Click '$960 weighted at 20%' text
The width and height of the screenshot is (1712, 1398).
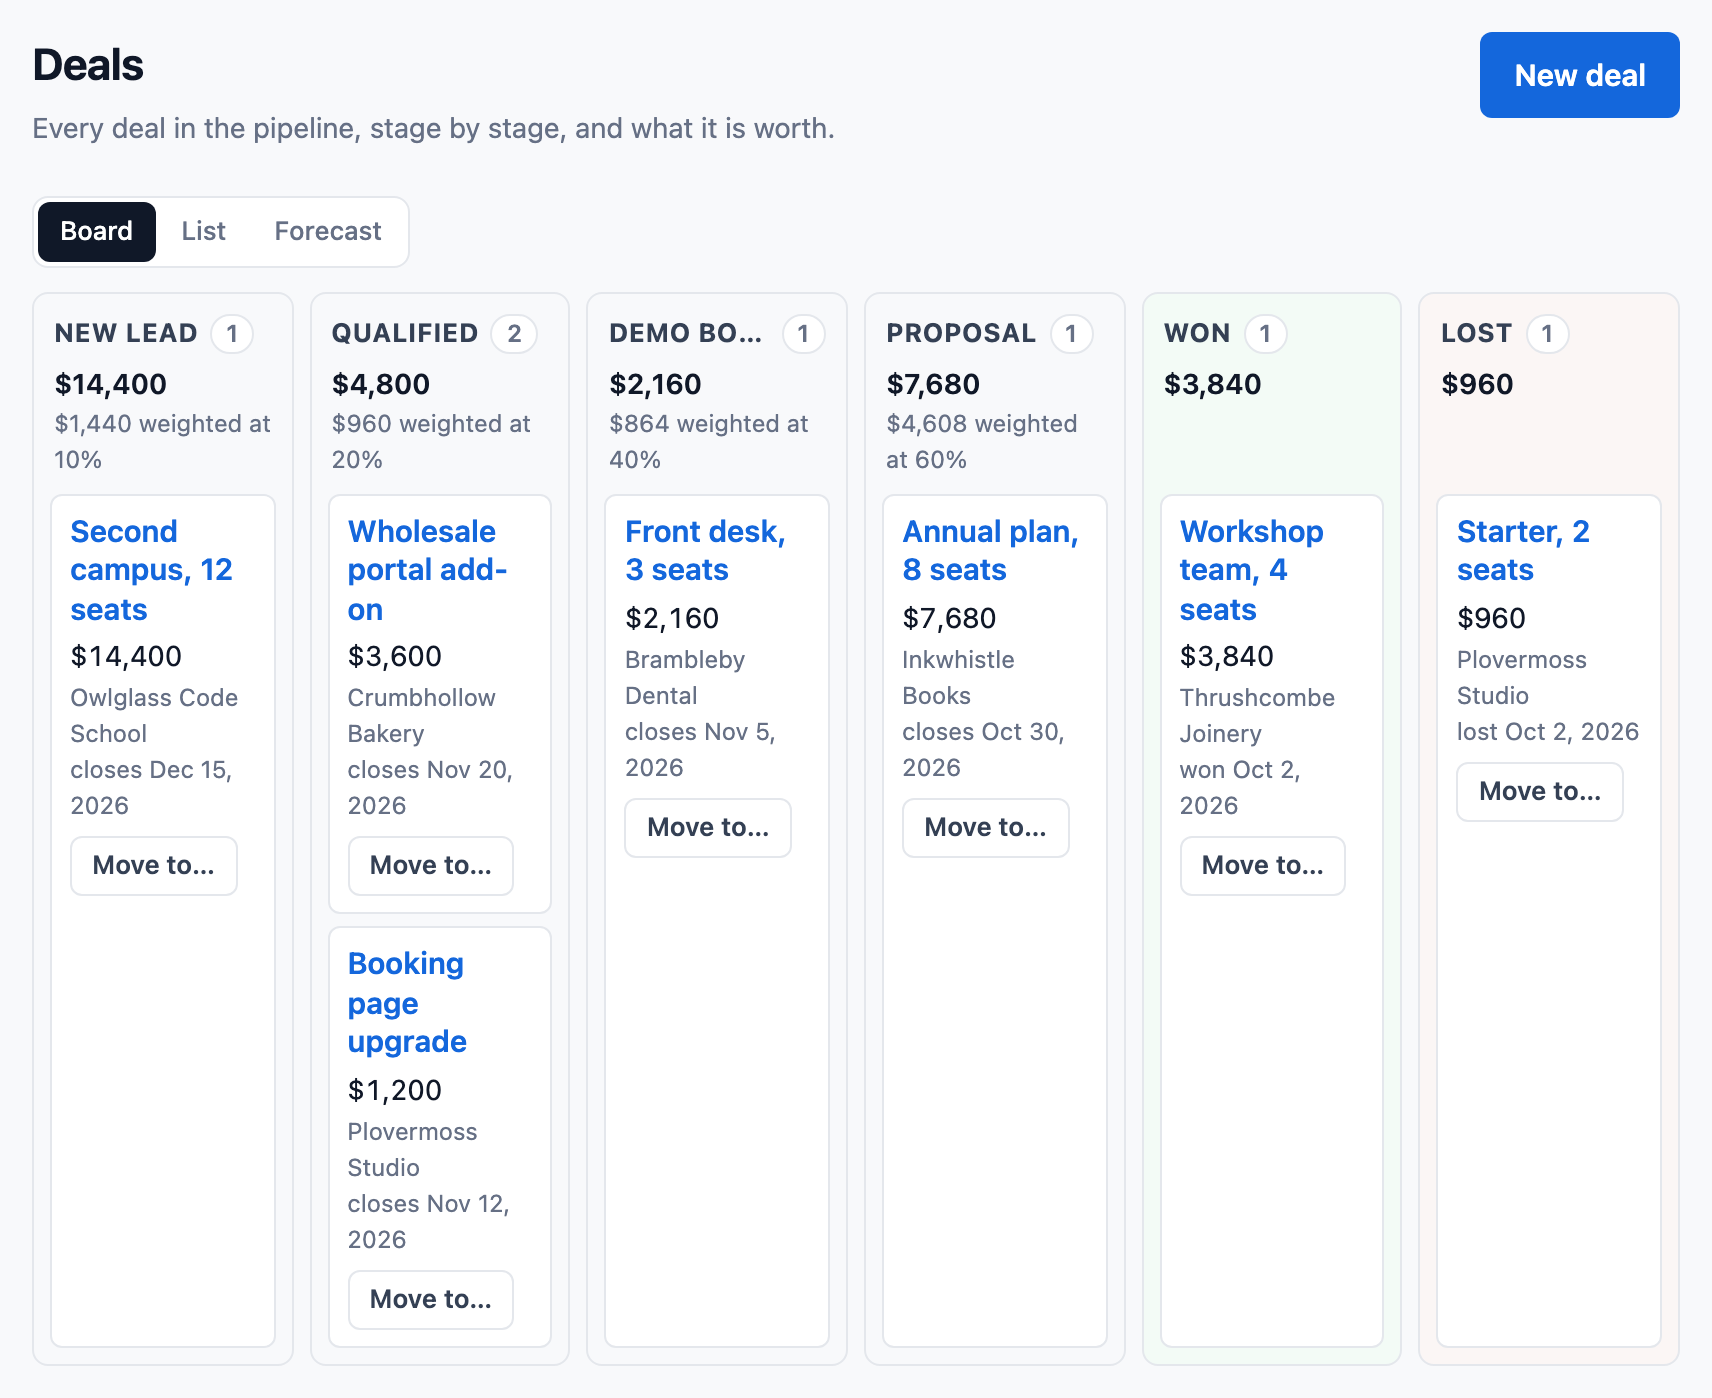click(x=431, y=442)
